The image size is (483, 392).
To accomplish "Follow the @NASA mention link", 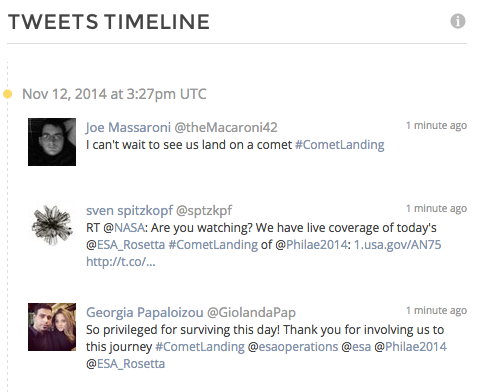I will tap(129, 228).
